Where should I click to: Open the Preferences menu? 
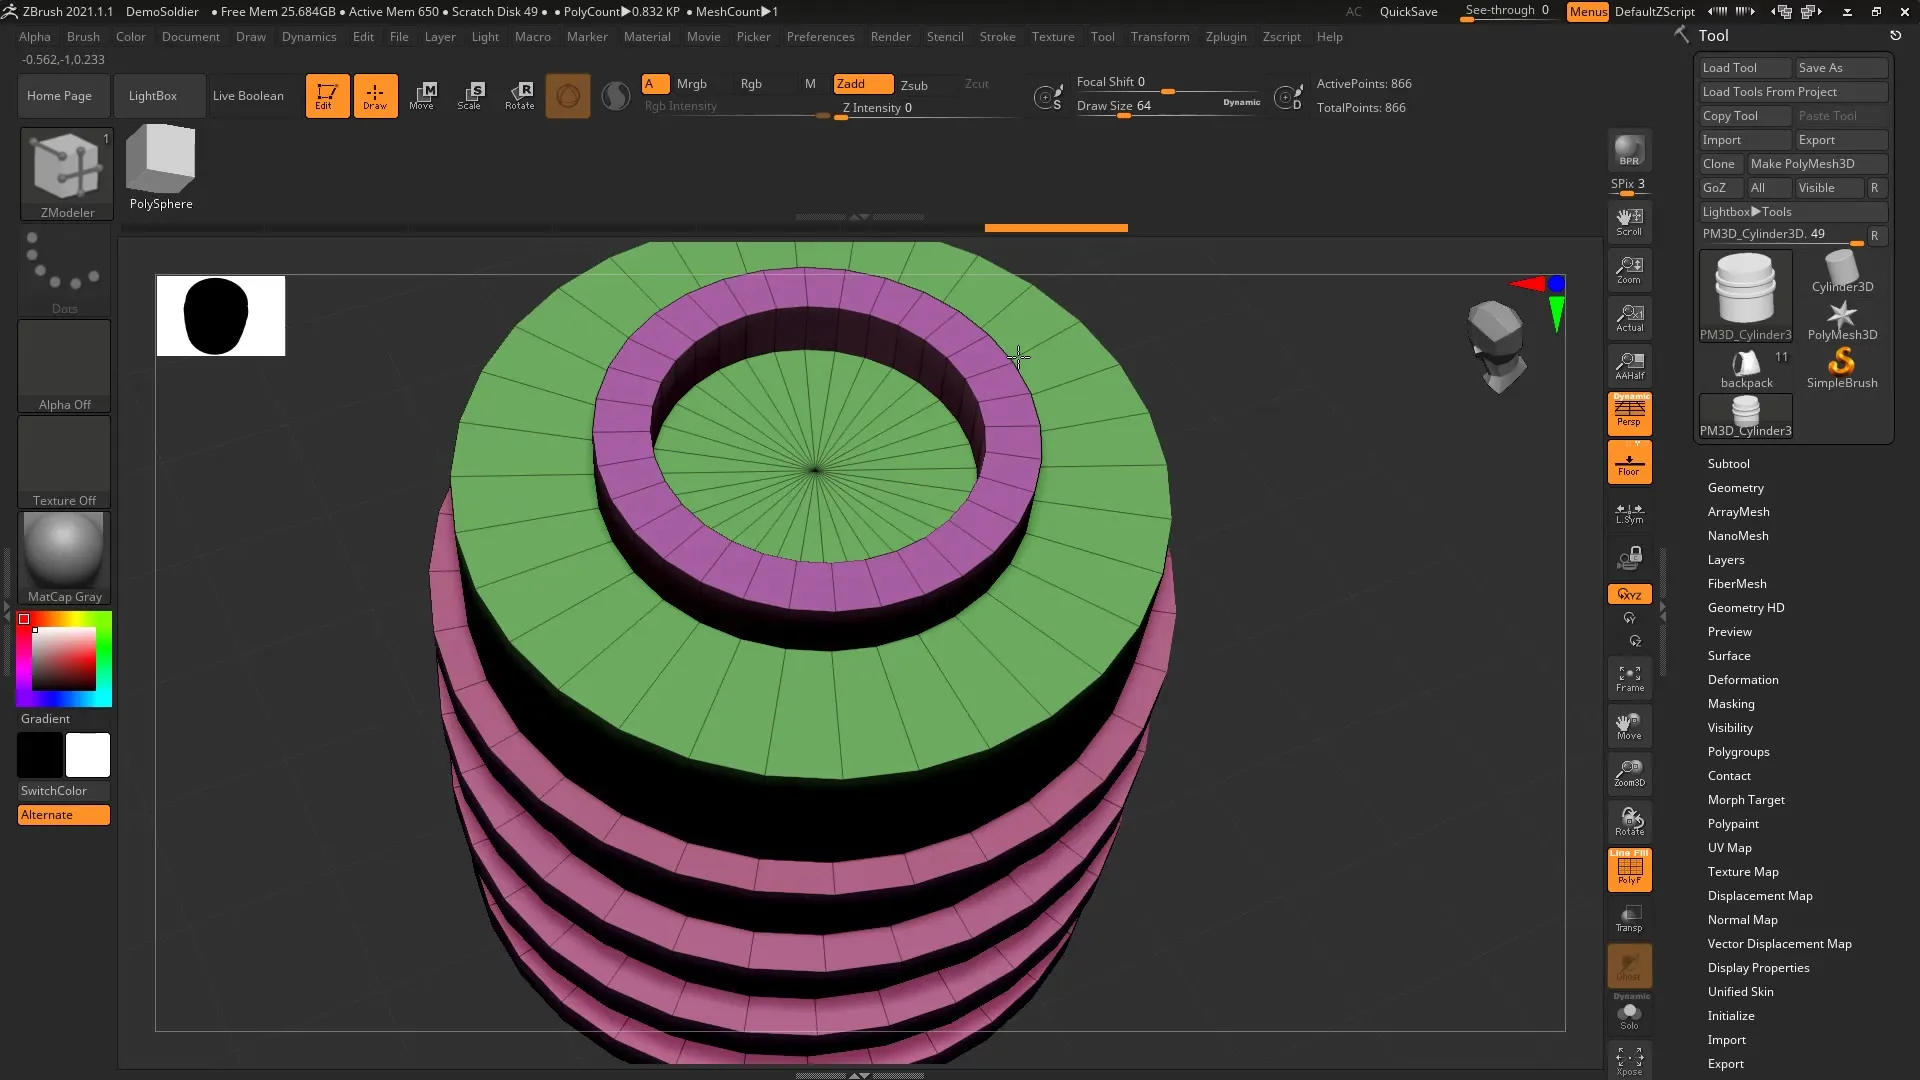(x=820, y=37)
